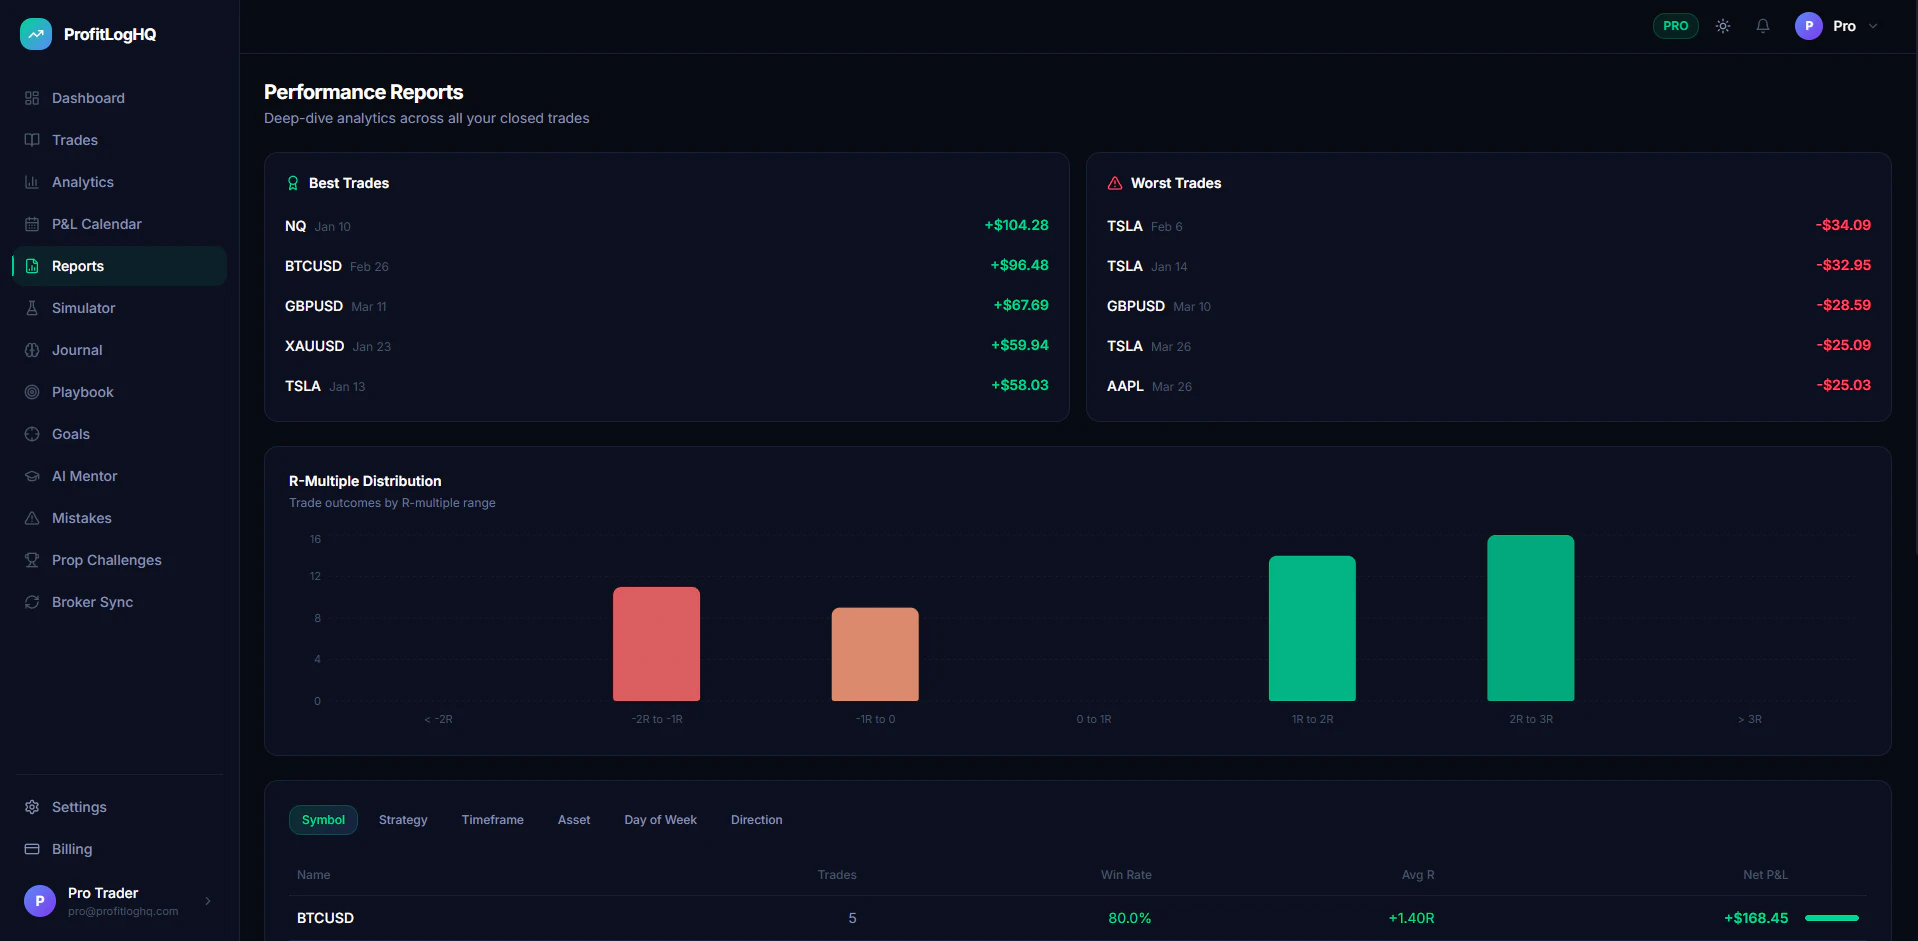Select the BTCUSD Feb 26 best trade
Screen dimensions: 1918x941
coord(667,266)
